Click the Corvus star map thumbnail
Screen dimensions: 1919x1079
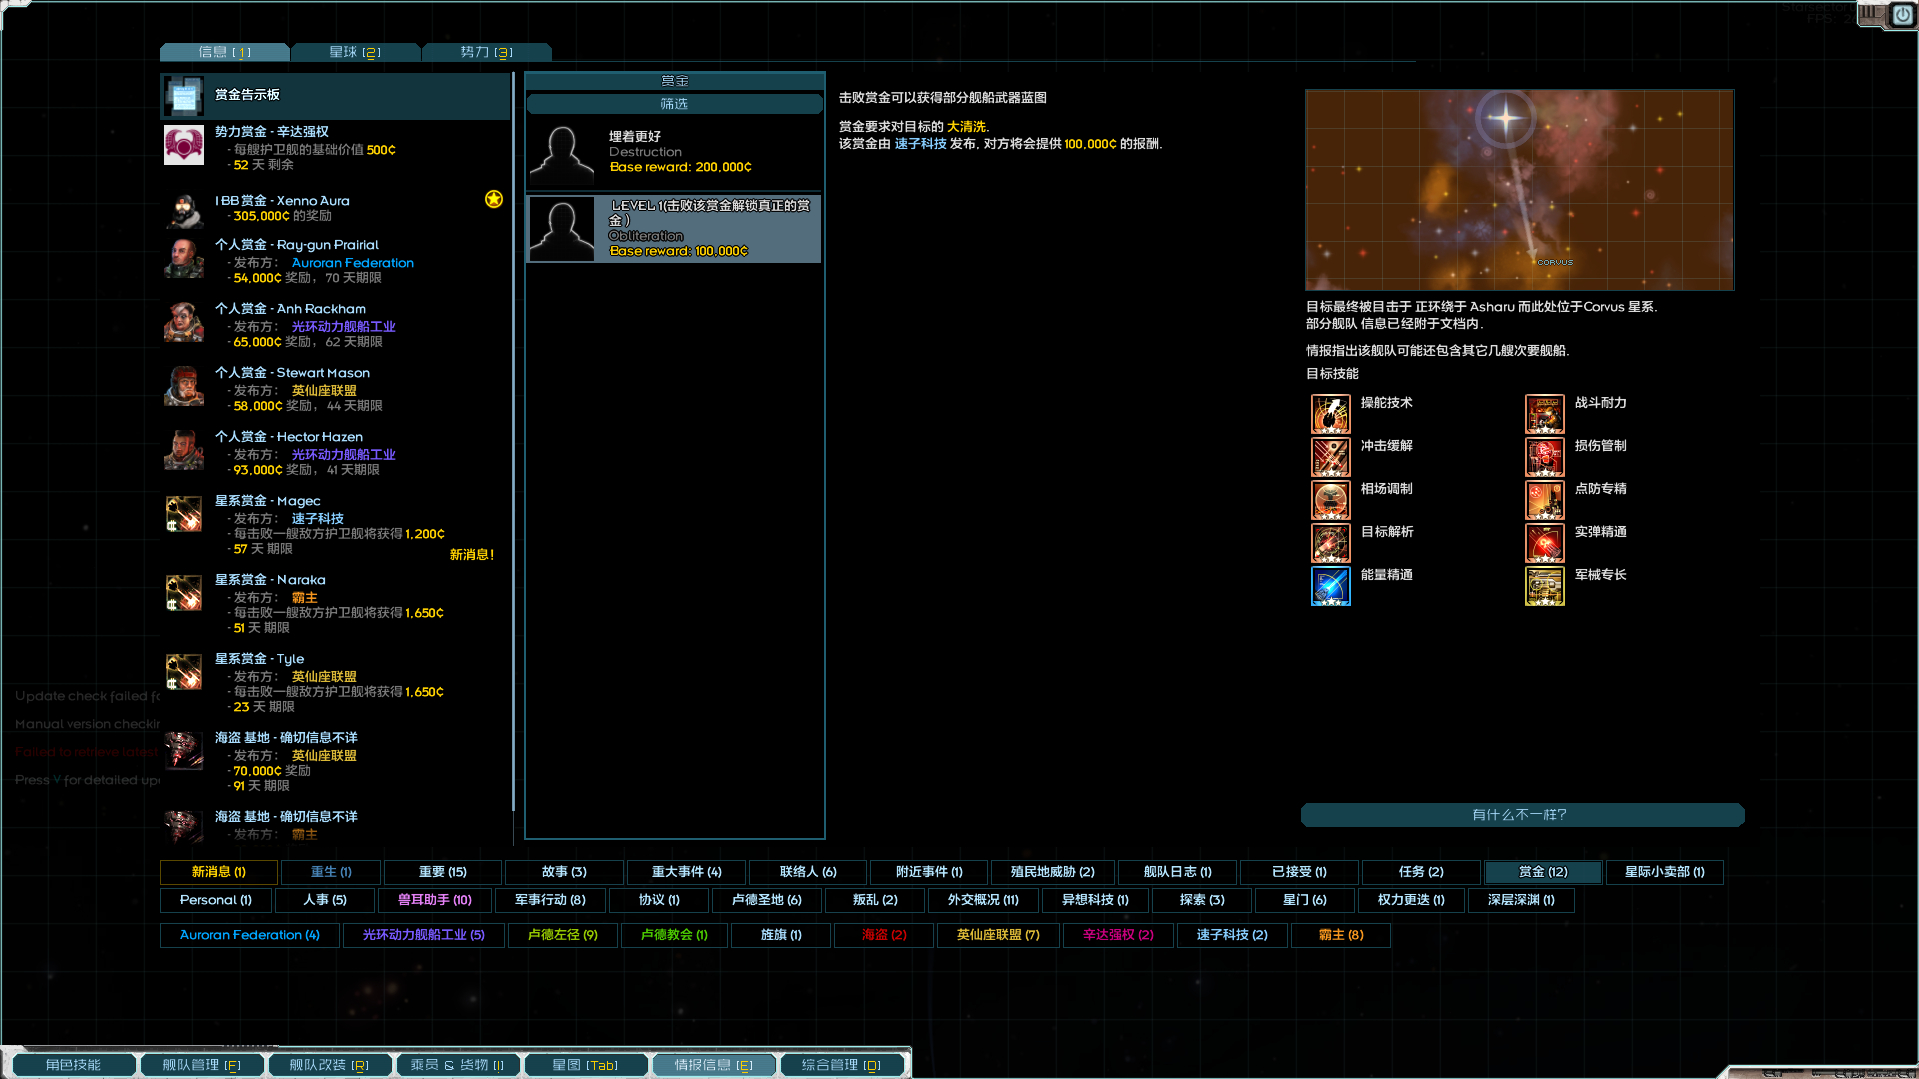point(1518,190)
